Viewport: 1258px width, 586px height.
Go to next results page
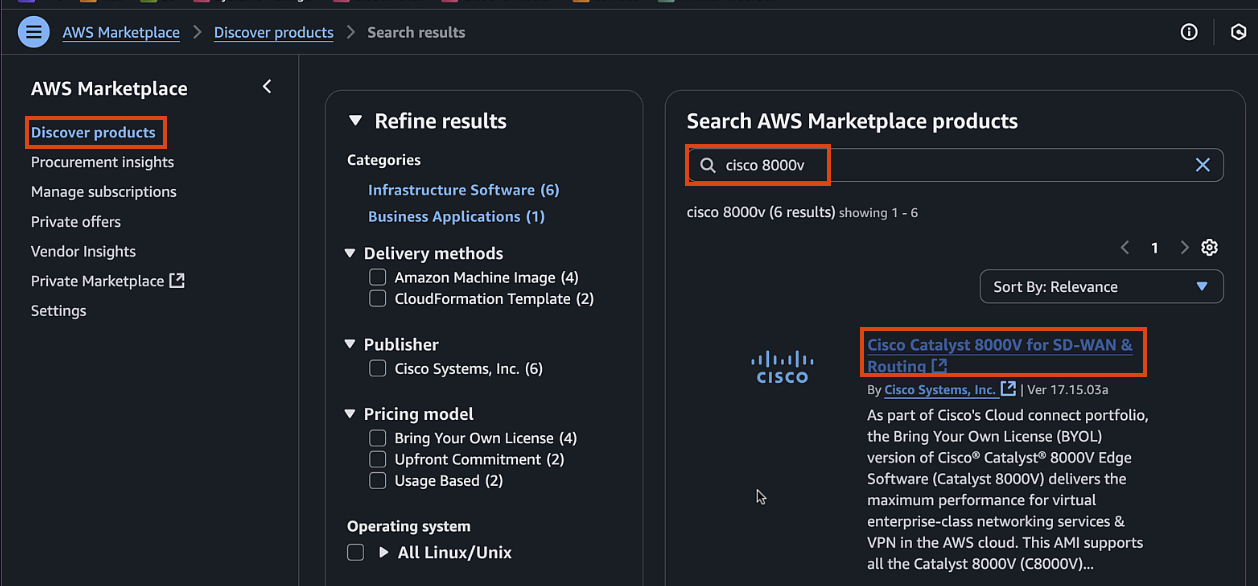point(1184,247)
